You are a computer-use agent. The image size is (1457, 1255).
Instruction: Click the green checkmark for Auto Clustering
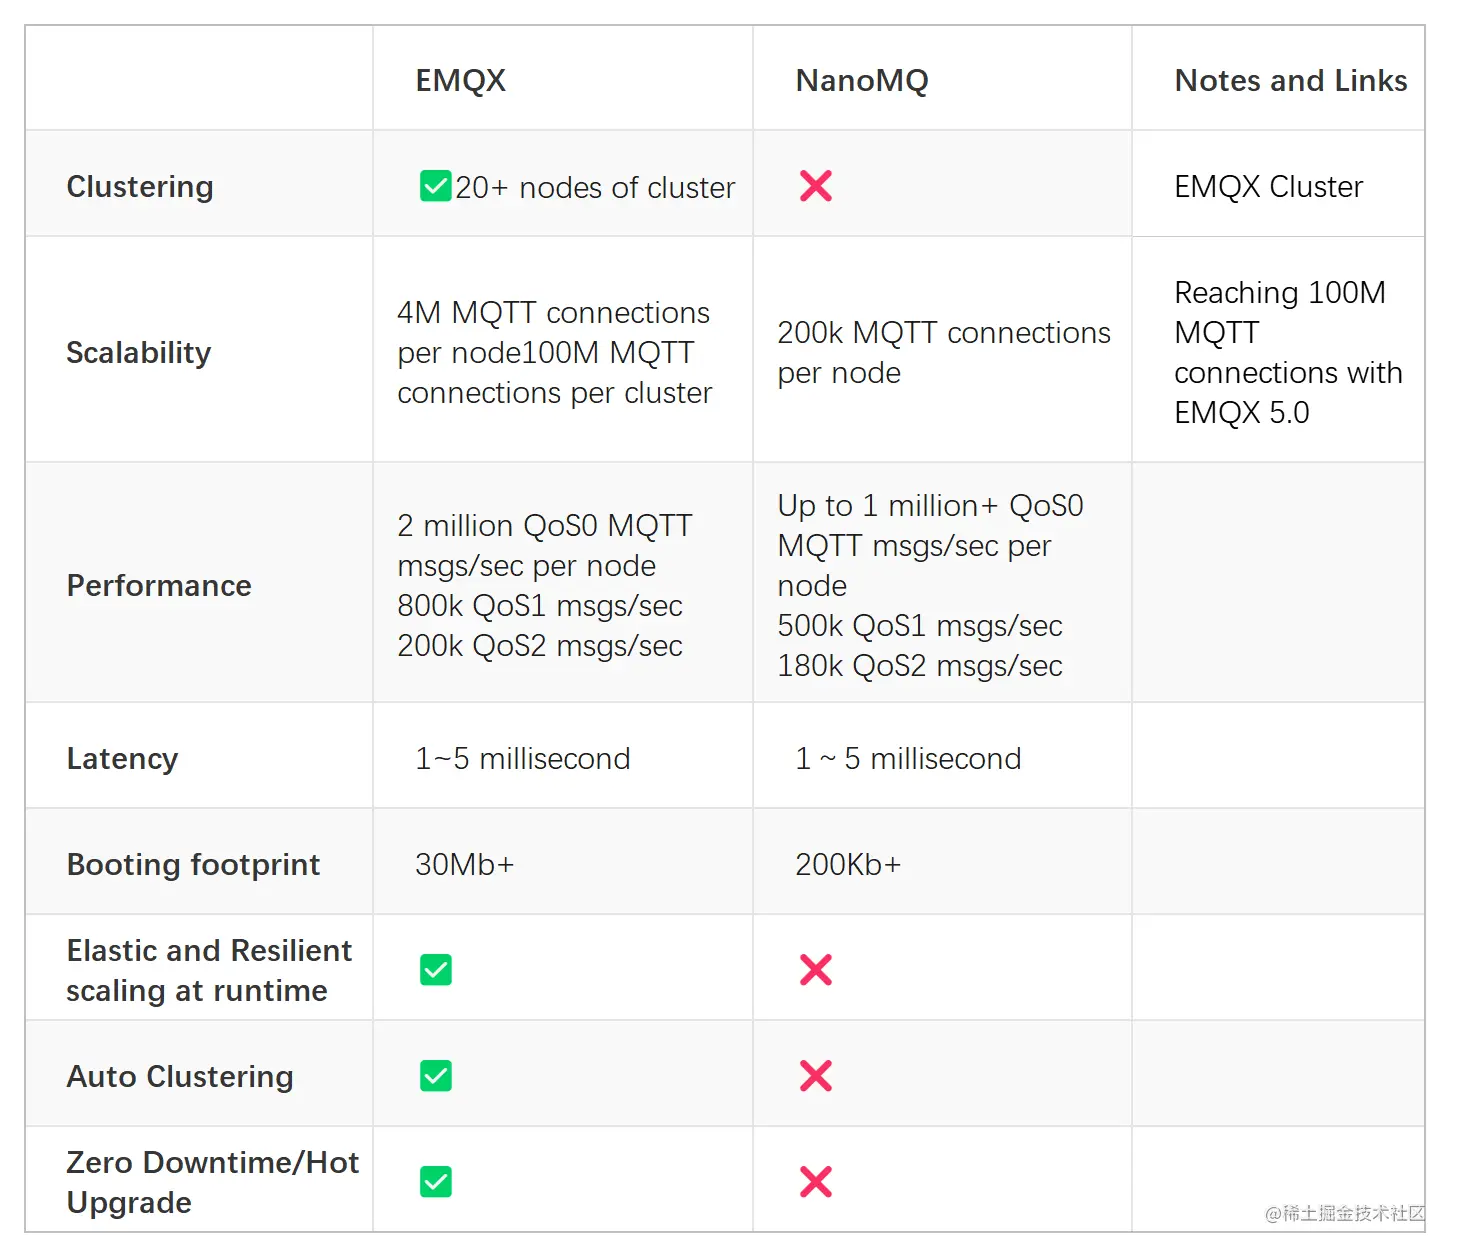coord(435,1076)
